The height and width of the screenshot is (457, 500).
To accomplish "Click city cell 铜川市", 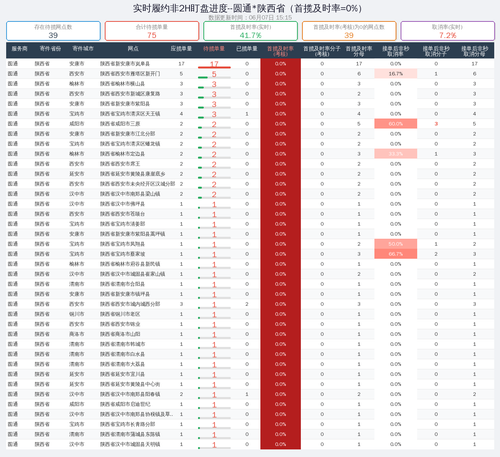I will point(77,314).
